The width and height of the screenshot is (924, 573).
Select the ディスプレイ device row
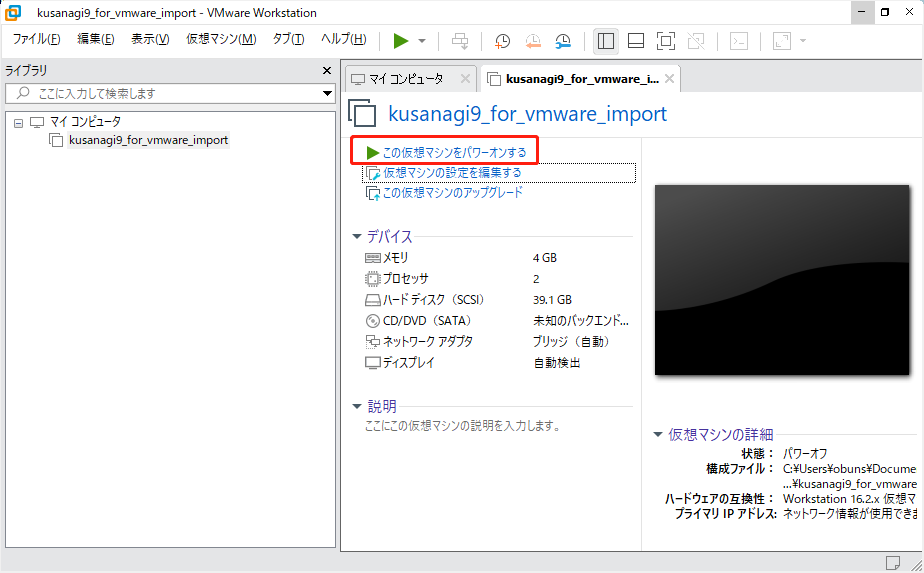click(498, 363)
